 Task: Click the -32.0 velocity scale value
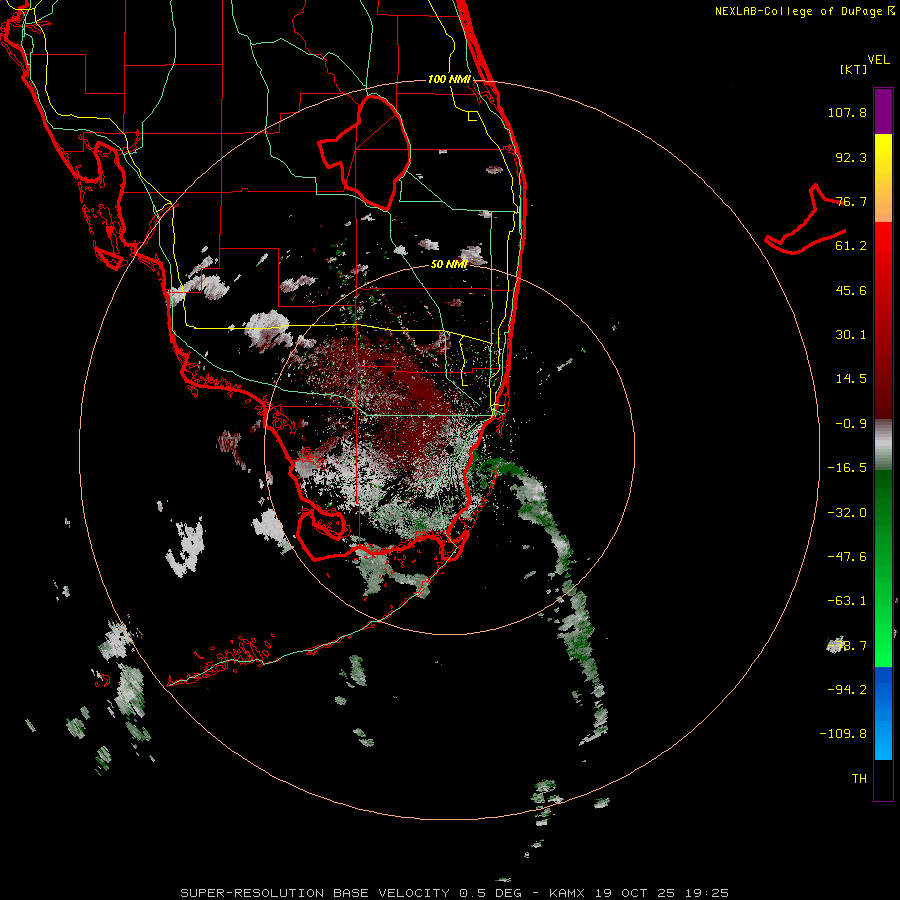tap(847, 513)
